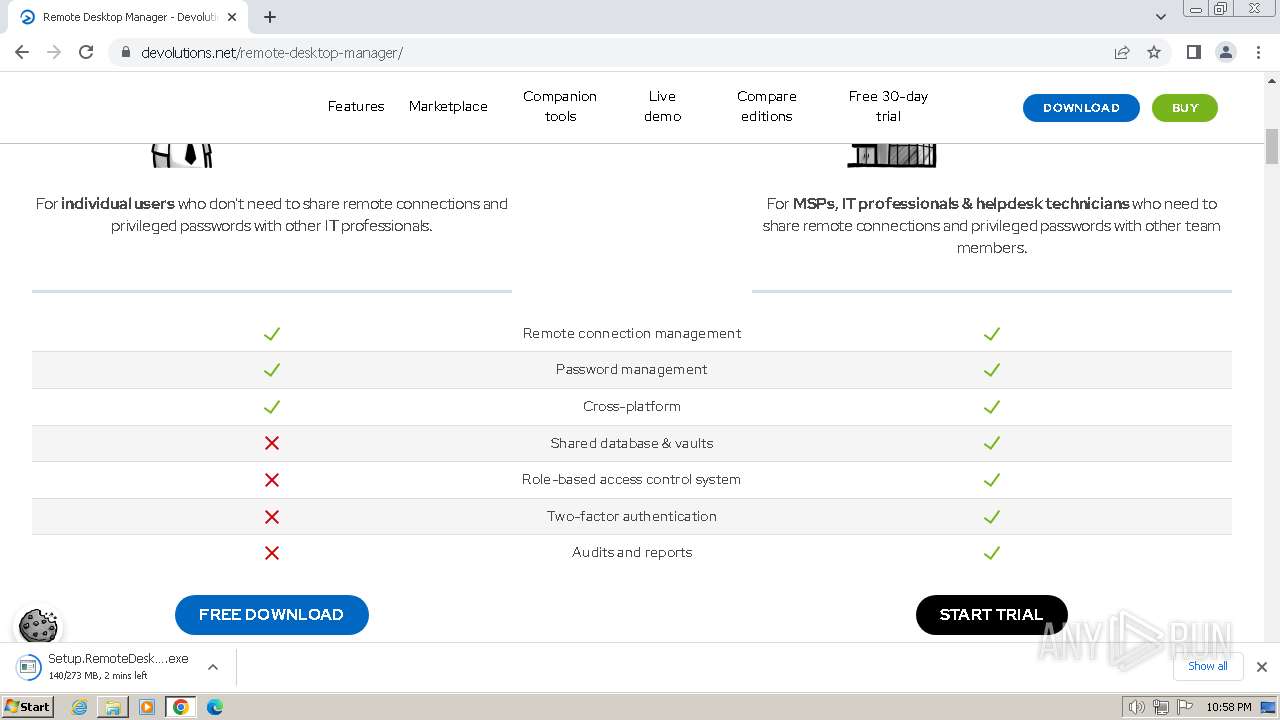The height and width of the screenshot is (720, 1280).
Task: Click the 10:58 PM system clock
Action: 1228,707
